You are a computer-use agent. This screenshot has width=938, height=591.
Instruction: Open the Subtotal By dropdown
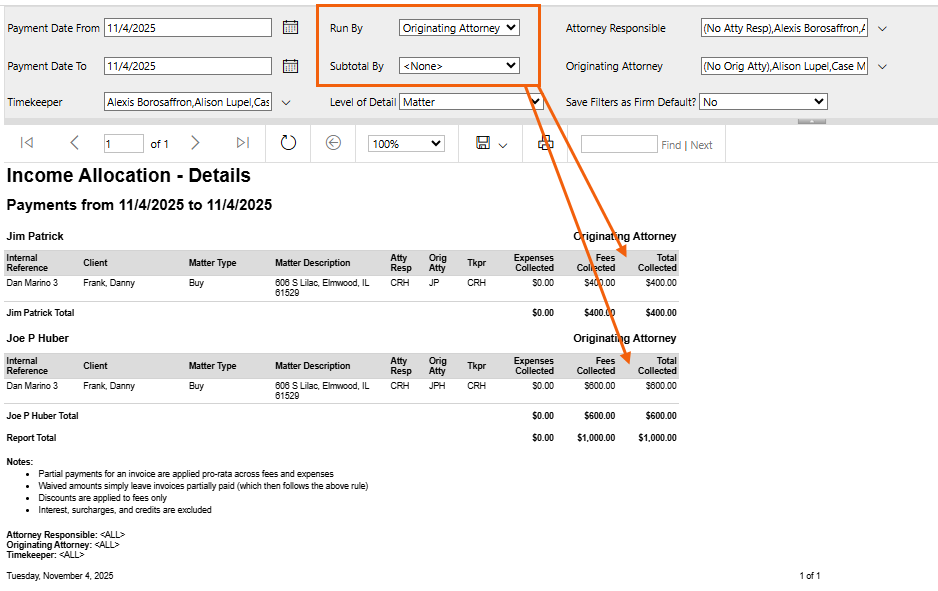tap(458, 66)
